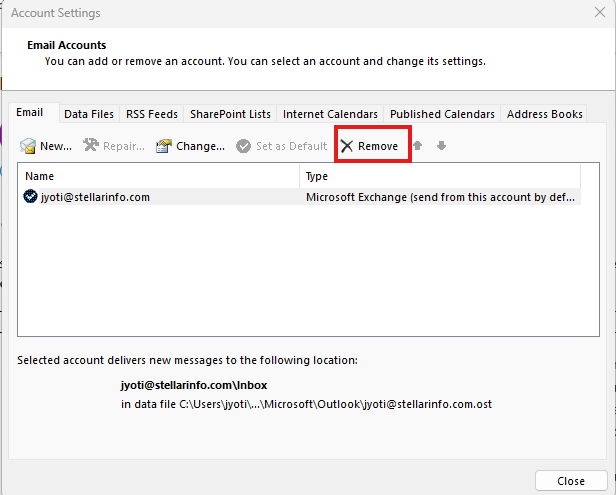Switch to the Address Books tab

coord(544,115)
